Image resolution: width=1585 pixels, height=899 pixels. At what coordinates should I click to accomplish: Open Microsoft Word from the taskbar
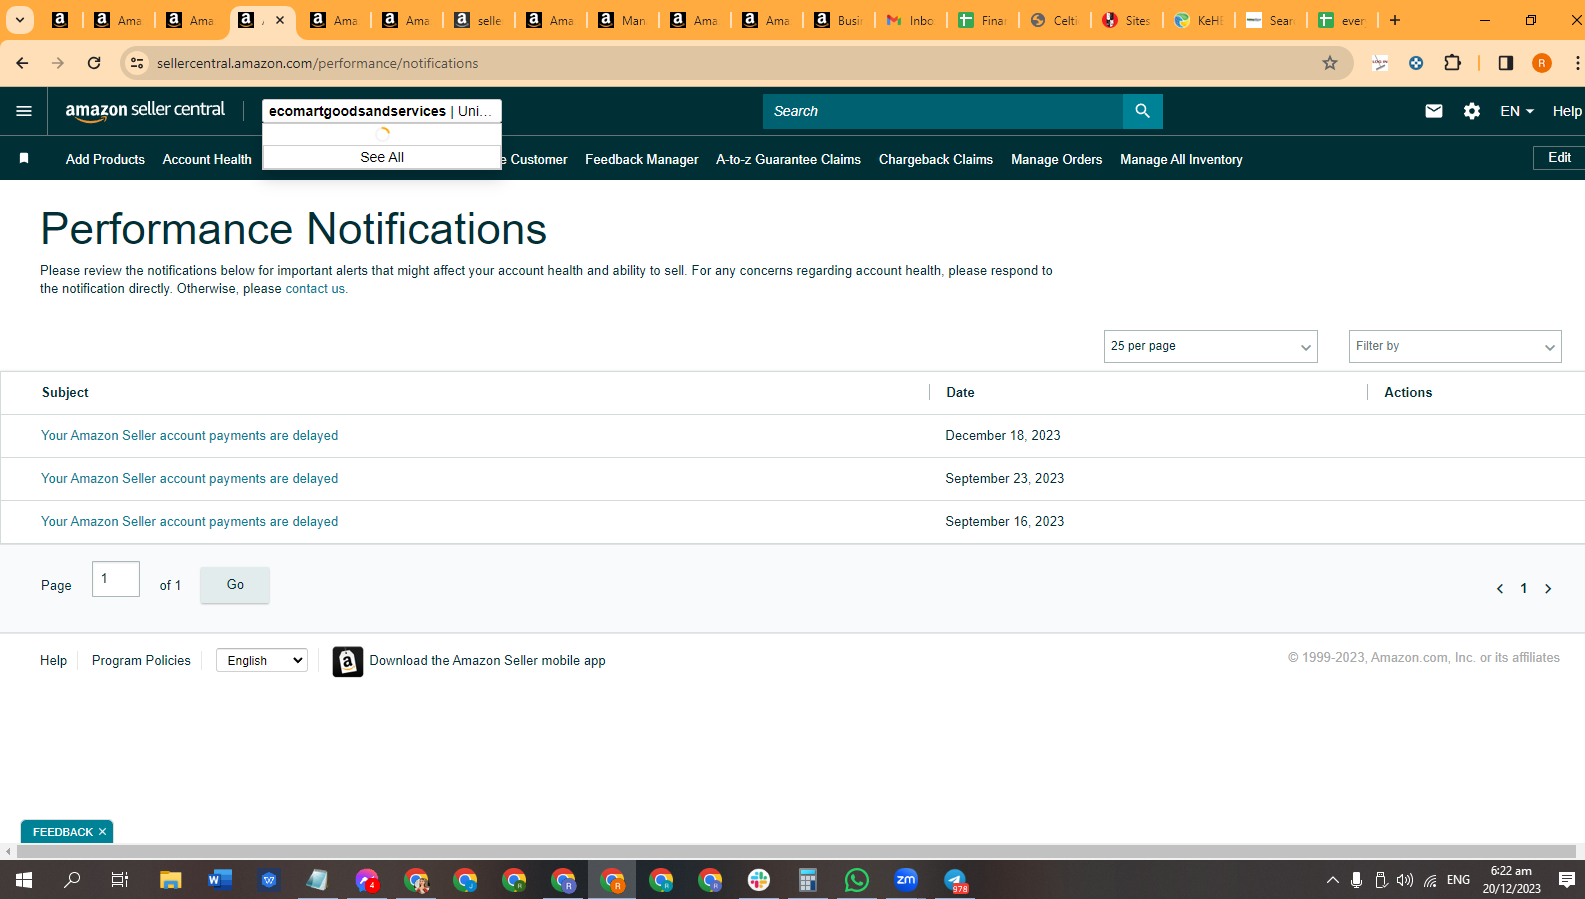tap(219, 880)
